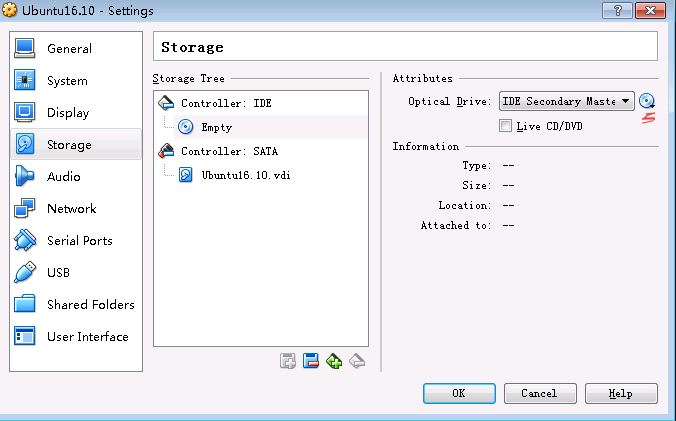This screenshot has height=421, width=676.
Task: Click the hard disk icon for Ubuntu16.10.vdi
Action: 185,175
